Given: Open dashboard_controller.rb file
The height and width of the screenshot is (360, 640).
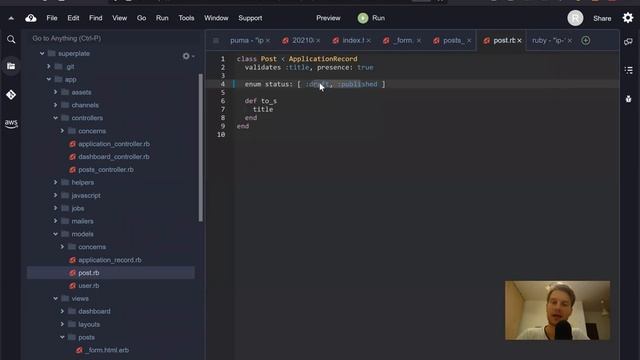Looking at the screenshot, I should tap(114, 157).
